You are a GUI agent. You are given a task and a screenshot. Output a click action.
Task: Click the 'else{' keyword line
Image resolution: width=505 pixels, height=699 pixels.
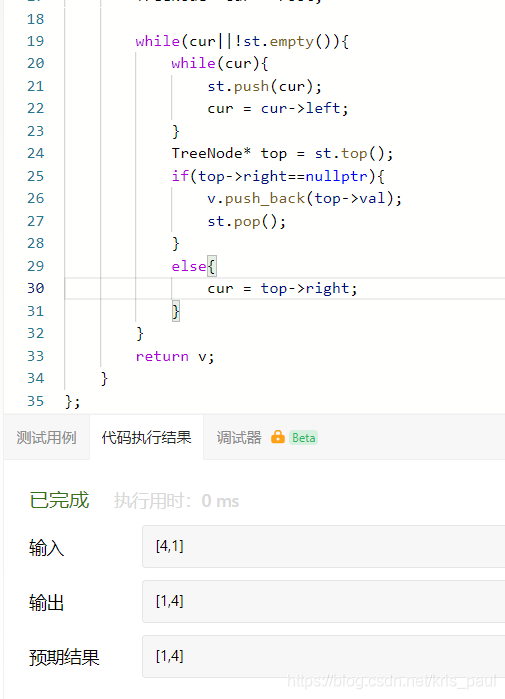[x=193, y=267]
